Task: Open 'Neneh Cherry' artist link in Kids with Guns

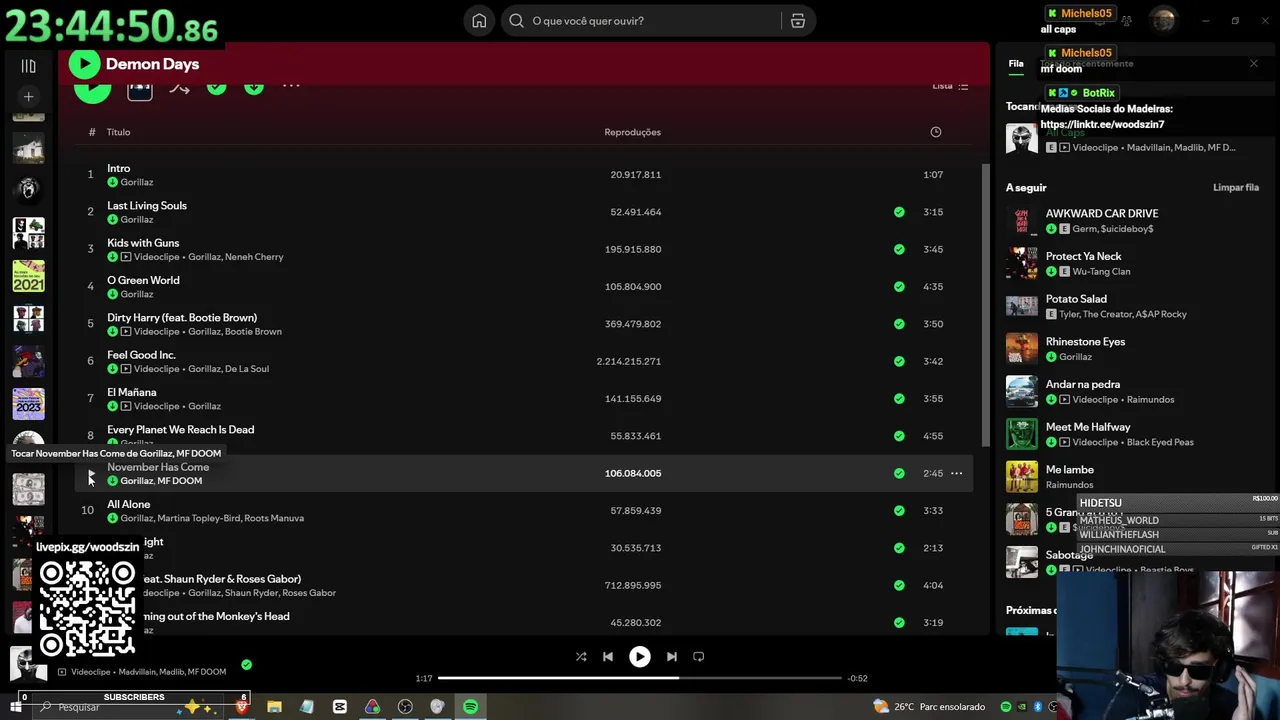Action: pos(254,257)
